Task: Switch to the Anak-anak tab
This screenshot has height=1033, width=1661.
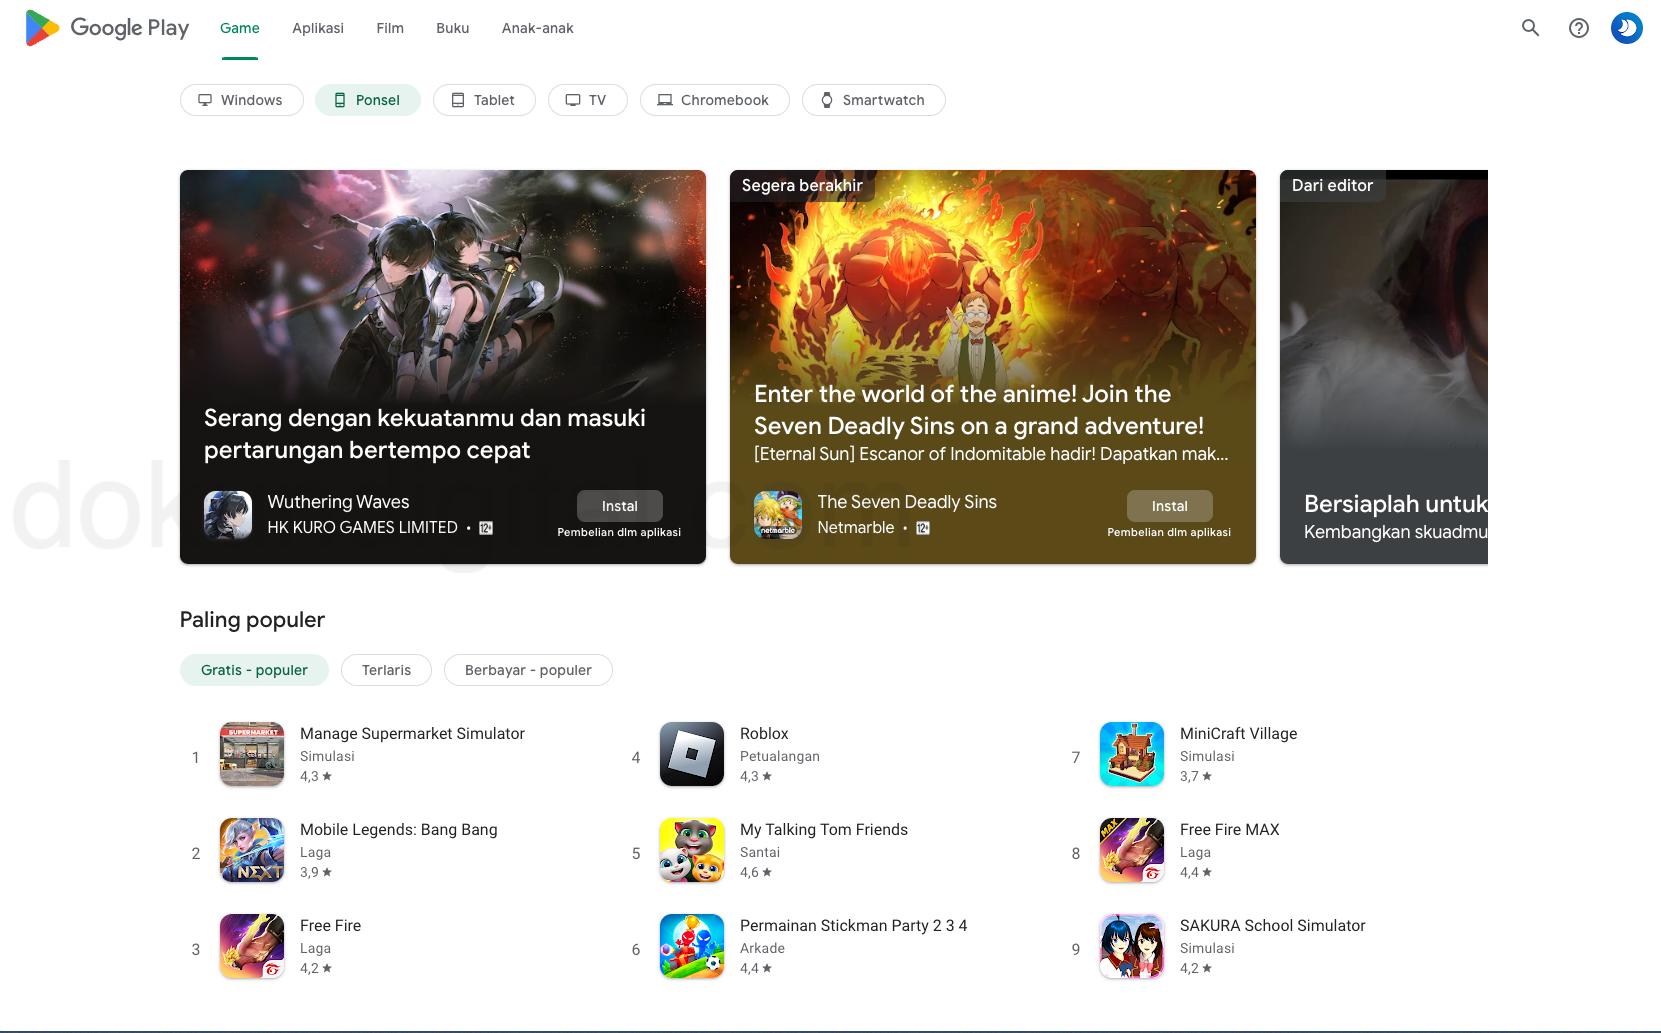Action: (x=537, y=28)
